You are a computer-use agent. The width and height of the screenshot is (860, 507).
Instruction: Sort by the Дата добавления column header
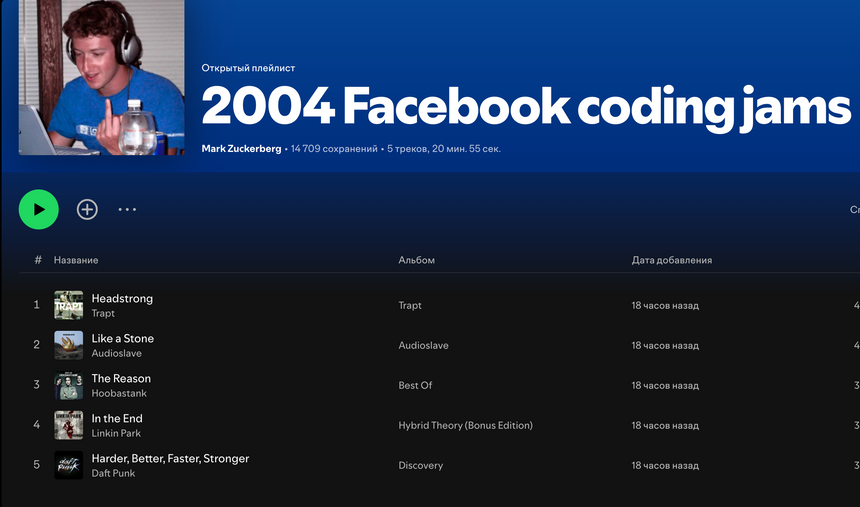click(671, 260)
